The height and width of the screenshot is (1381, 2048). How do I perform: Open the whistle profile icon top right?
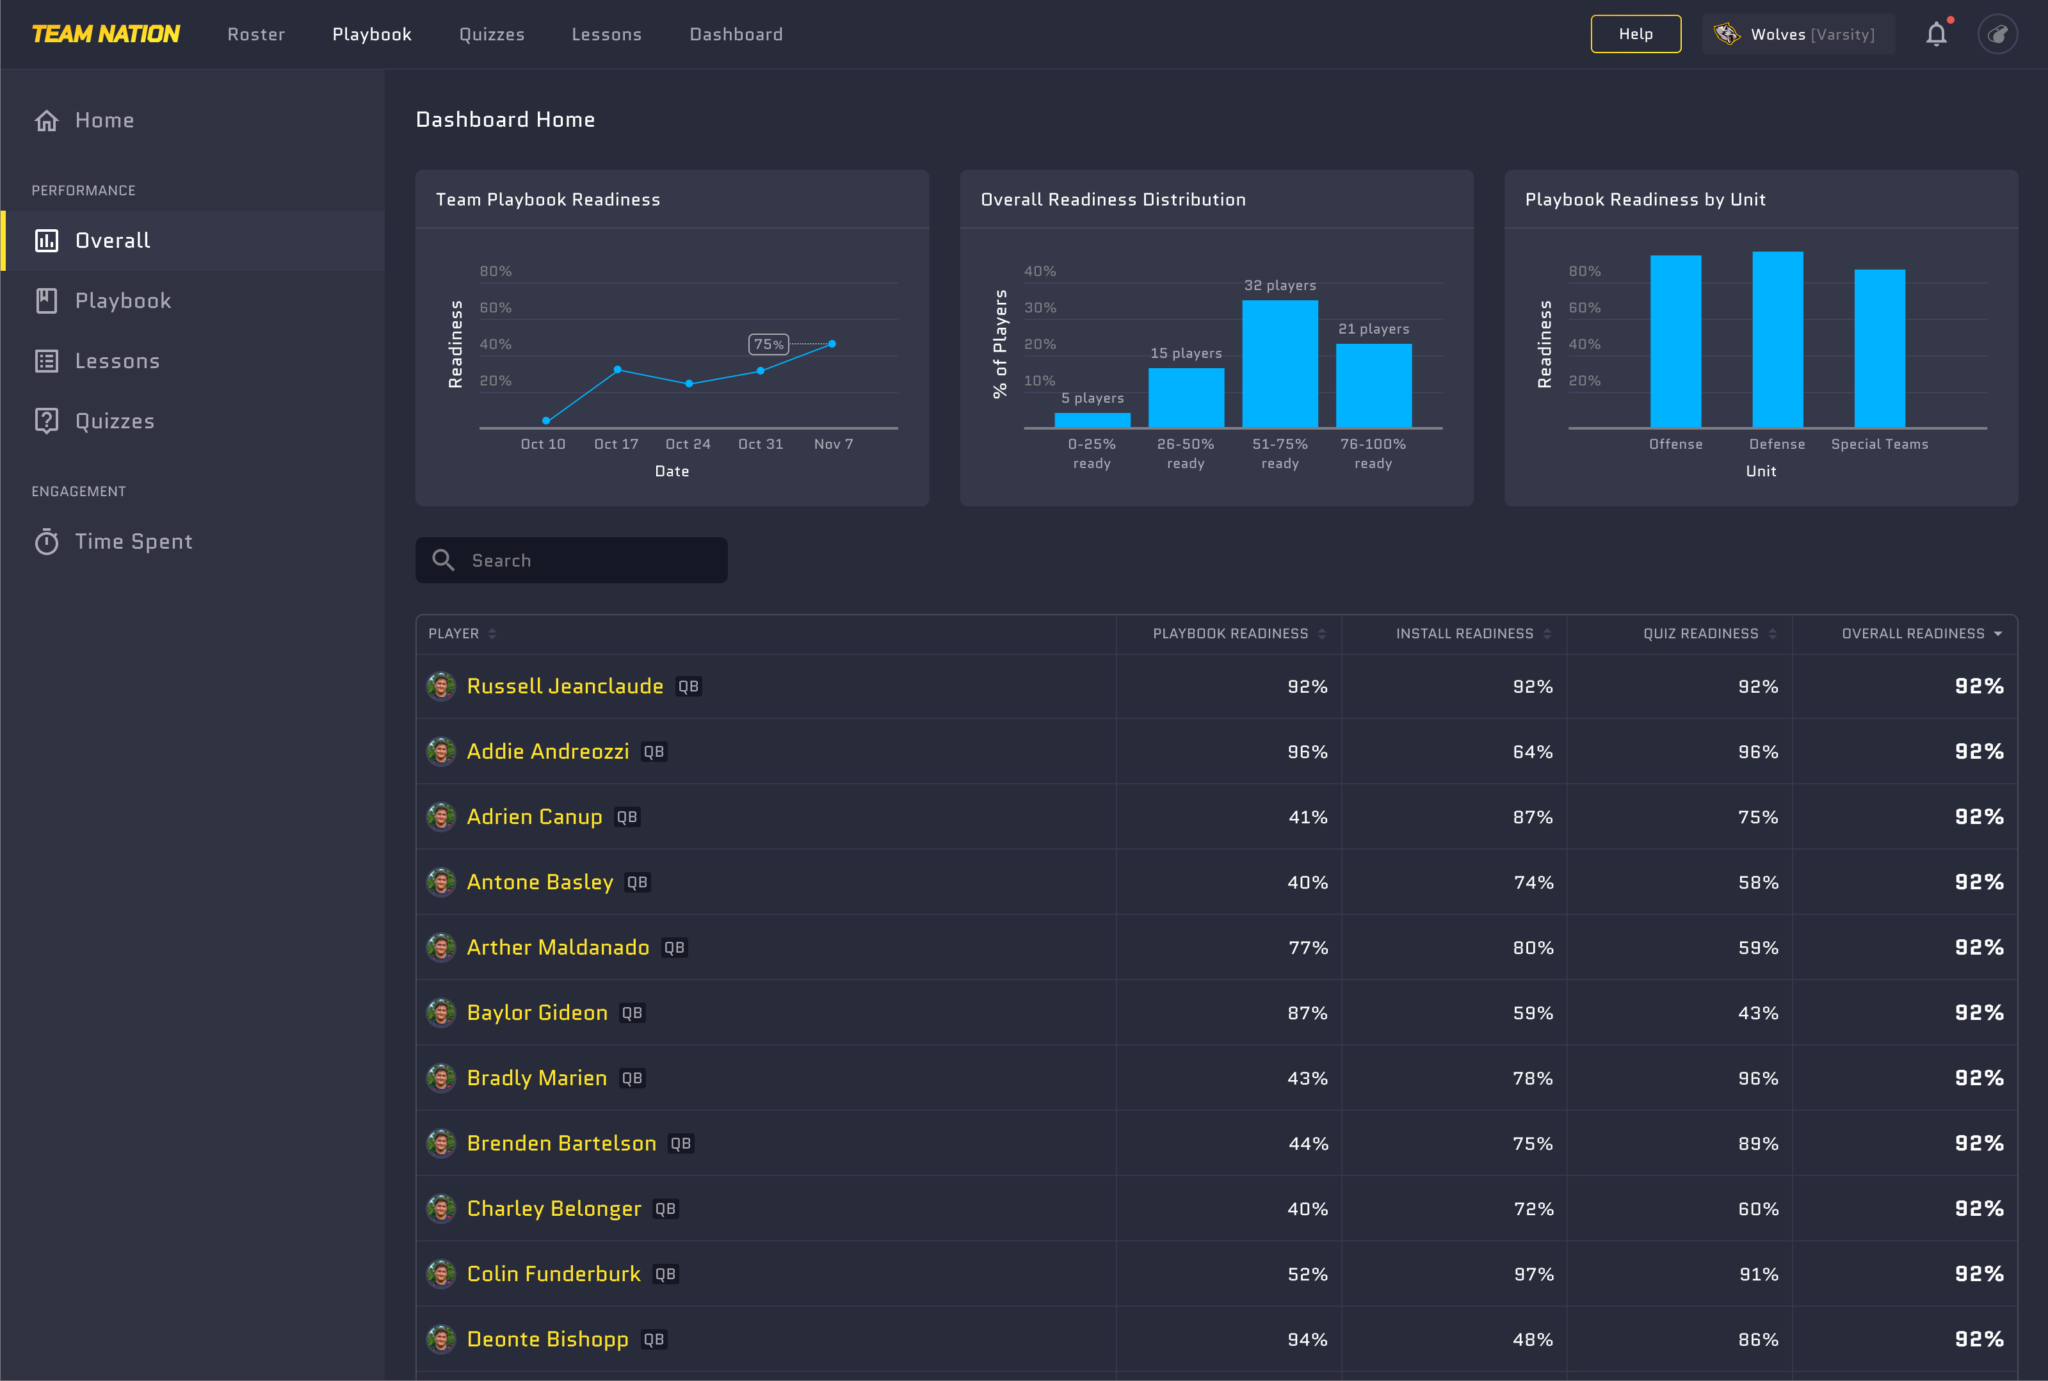[1999, 33]
